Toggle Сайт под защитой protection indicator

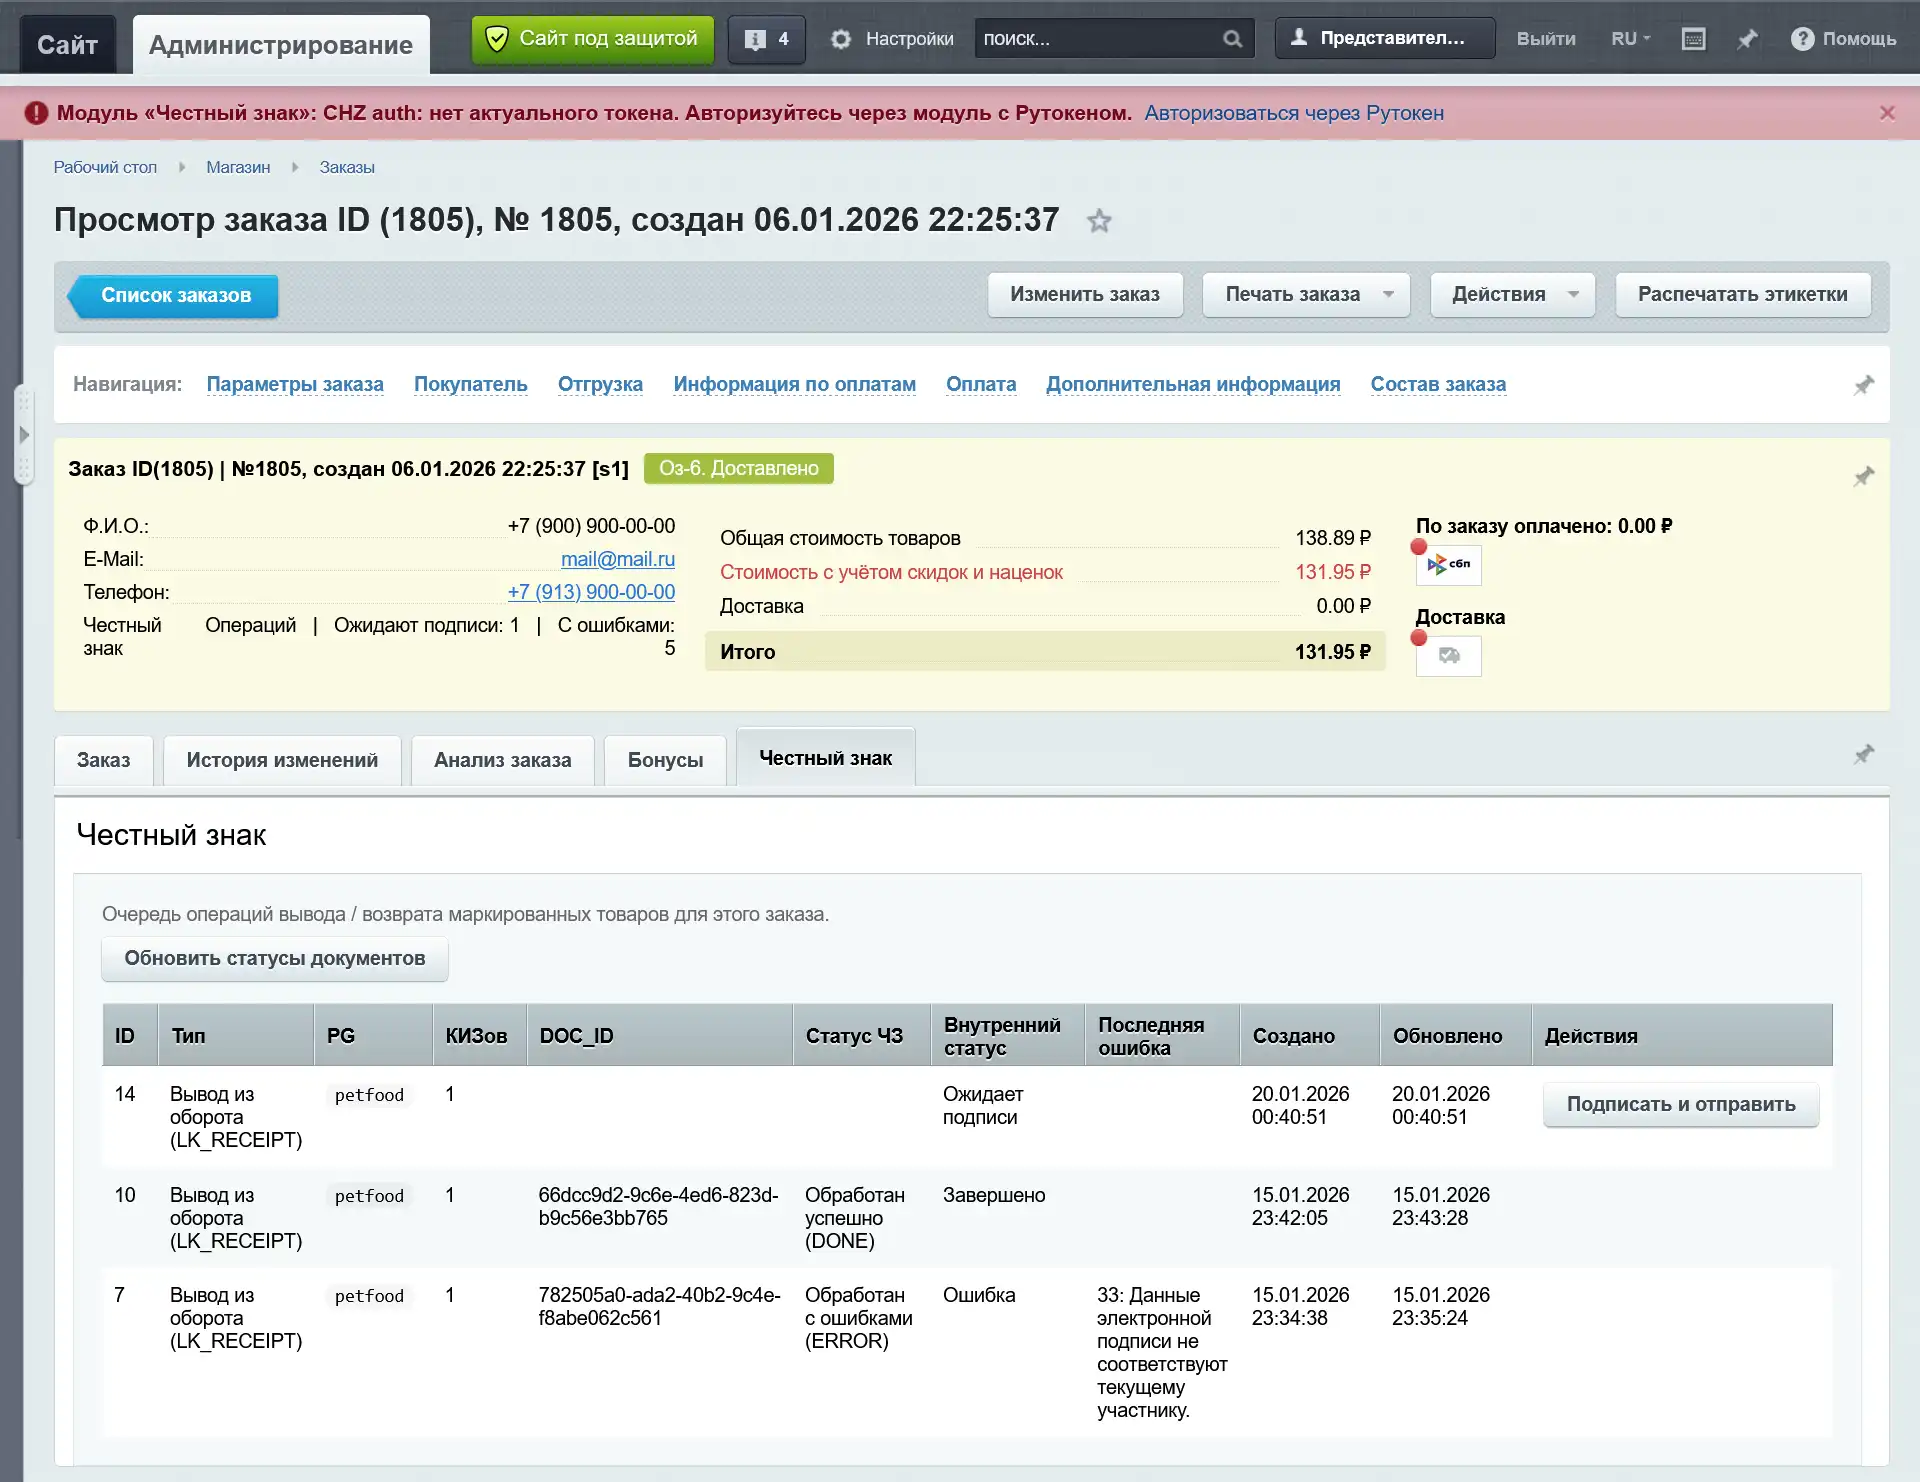tap(592, 39)
